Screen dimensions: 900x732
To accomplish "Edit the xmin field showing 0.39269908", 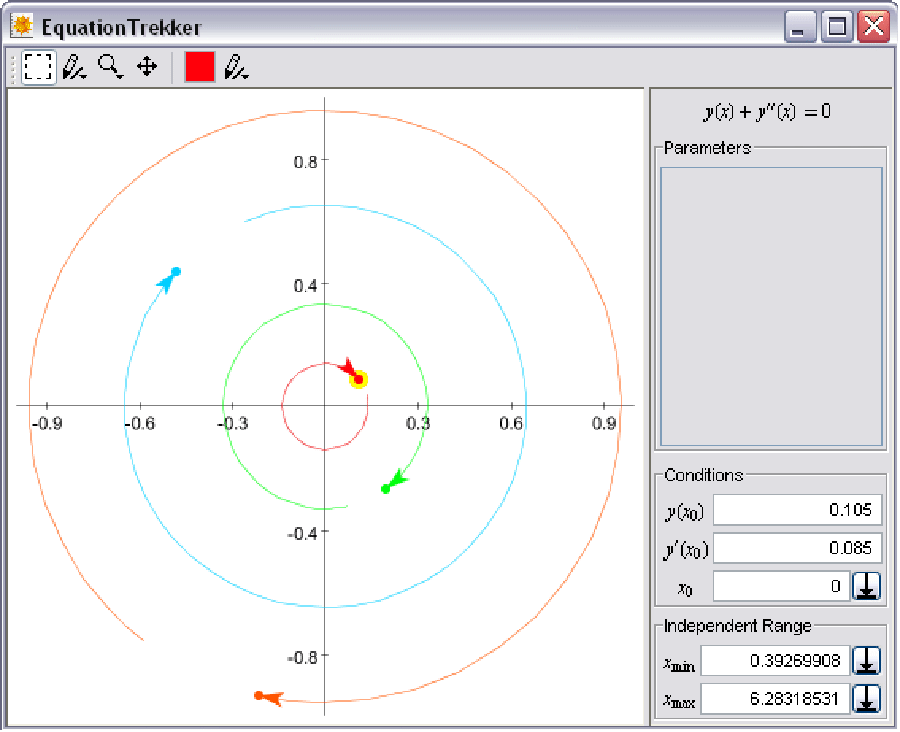I will pos(775,661).
